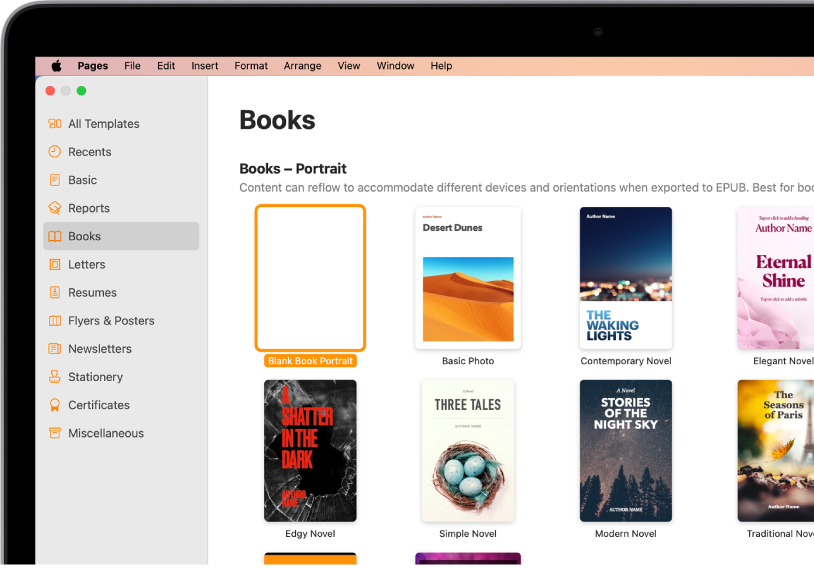Choose the Desert Dunes Basic Photo thumbnail

[x=468, y=278]
